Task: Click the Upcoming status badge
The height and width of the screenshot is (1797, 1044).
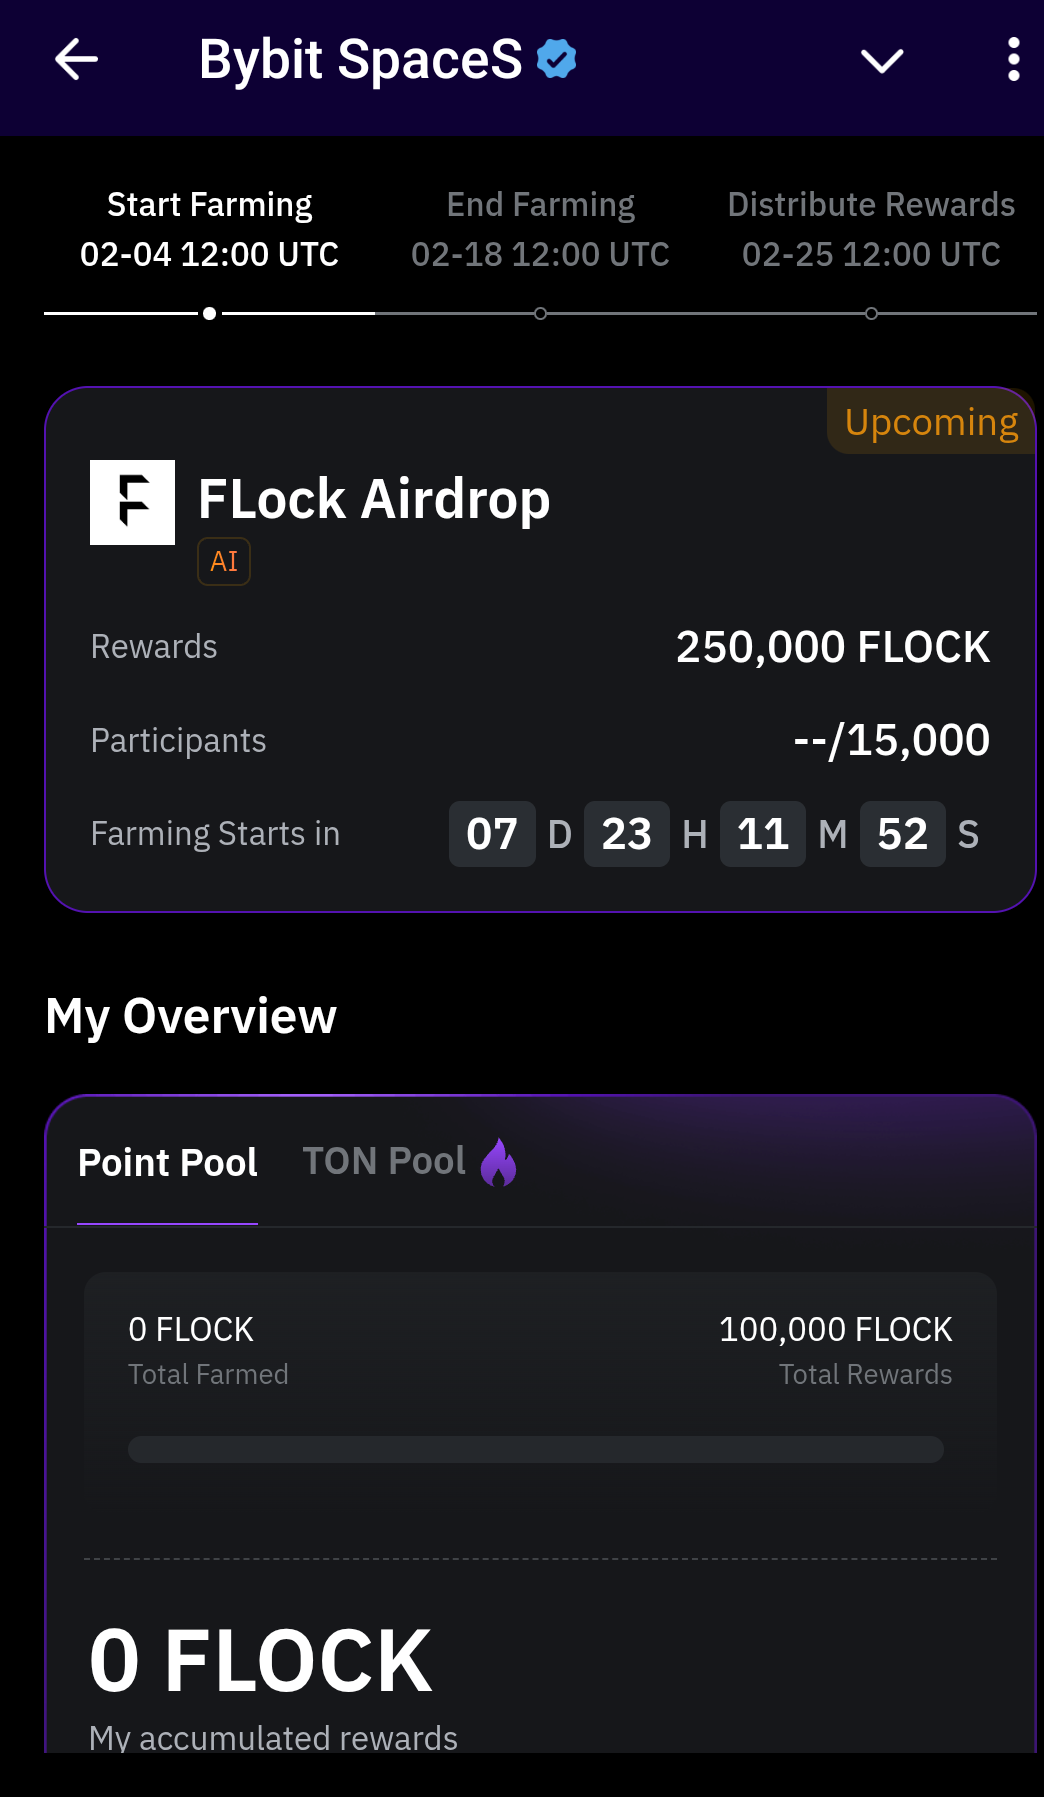Action: point(931,422)
